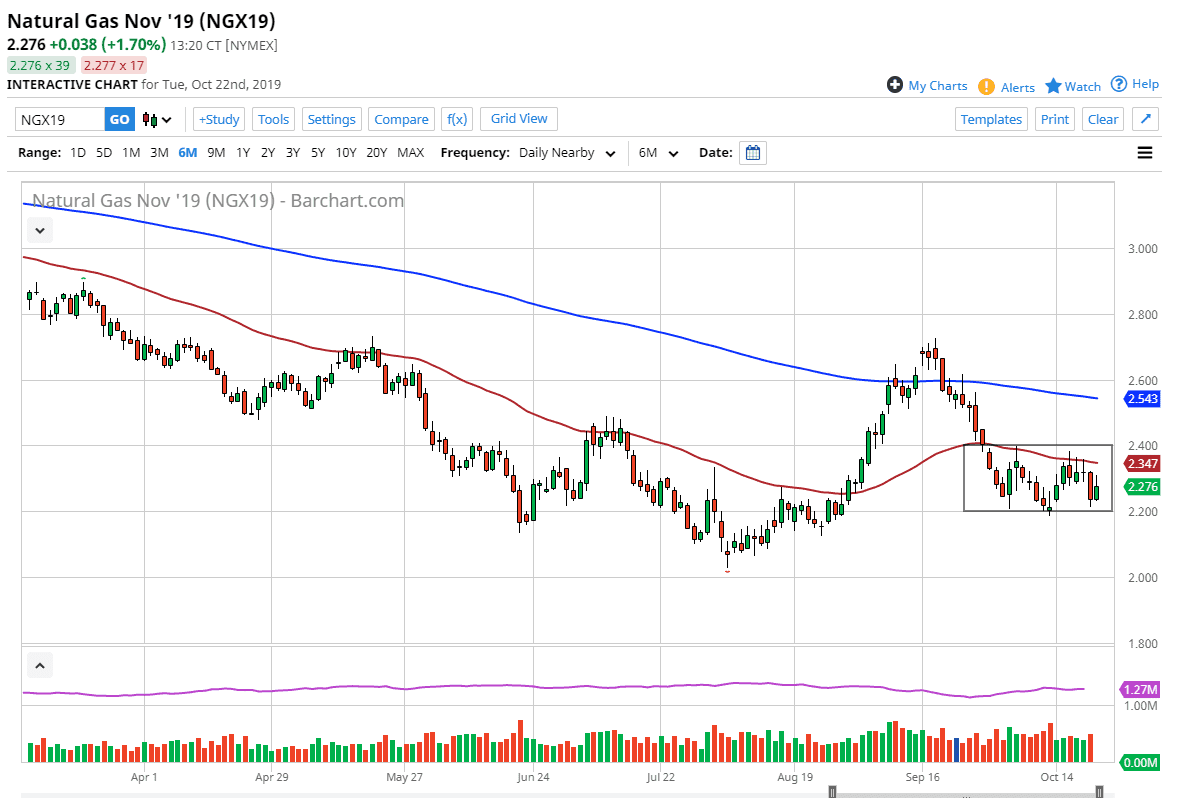Collapse the volume pane chevron
This screenshot has width=1179, height=798.
coord(39,664)
